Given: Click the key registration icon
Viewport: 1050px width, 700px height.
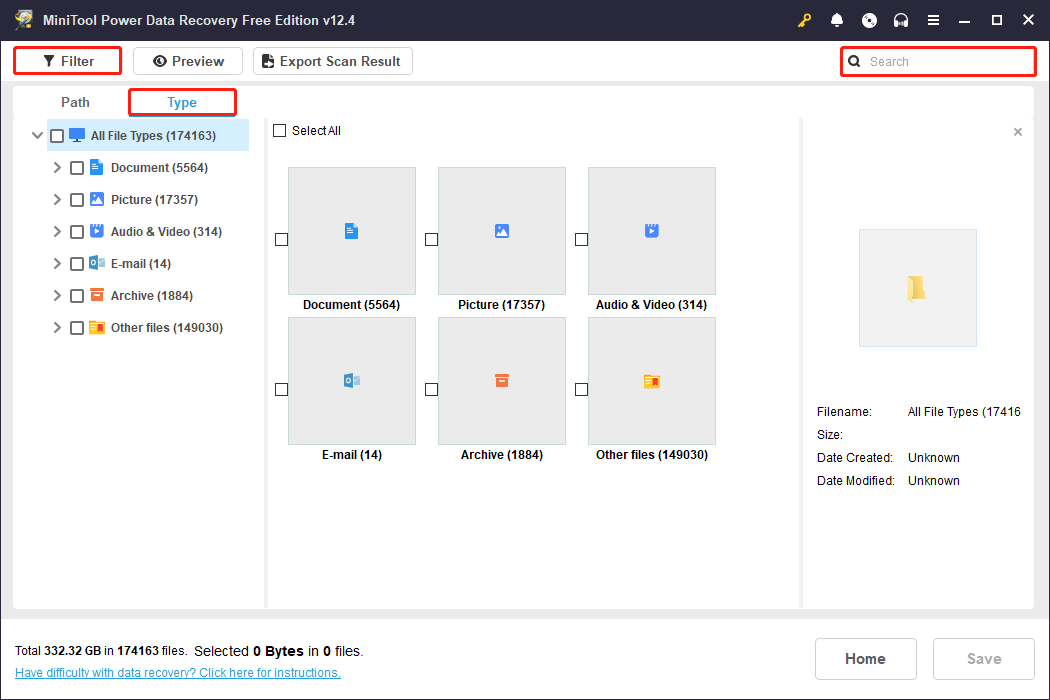Looking at the screenshot, I should (x=805, y=20).
